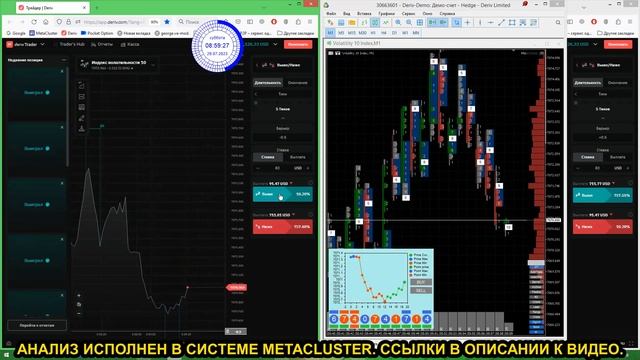
Task: Click the topmost chart tool icon beside Deriv chart
Action: [82, 86]
